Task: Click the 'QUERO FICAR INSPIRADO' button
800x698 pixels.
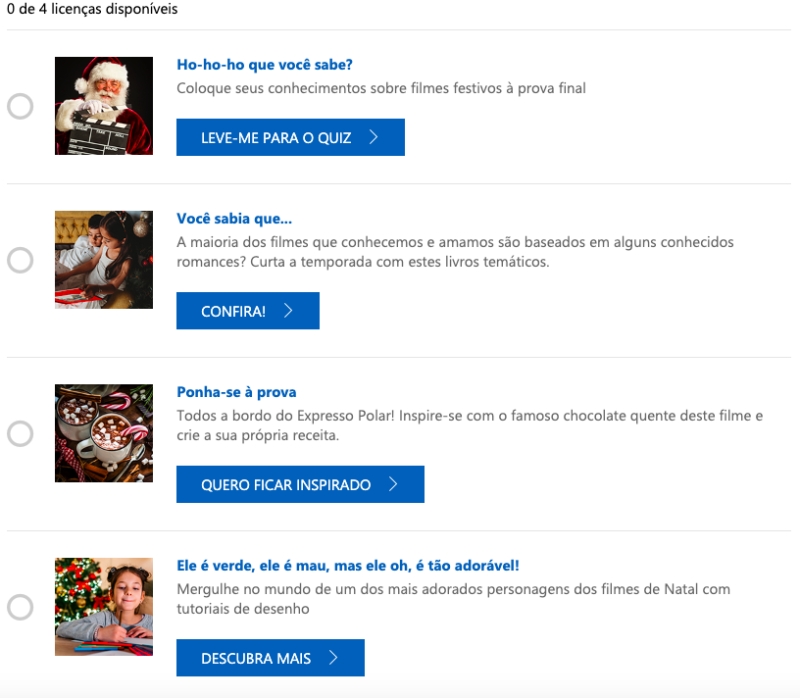Action: [x=300, y=485]
